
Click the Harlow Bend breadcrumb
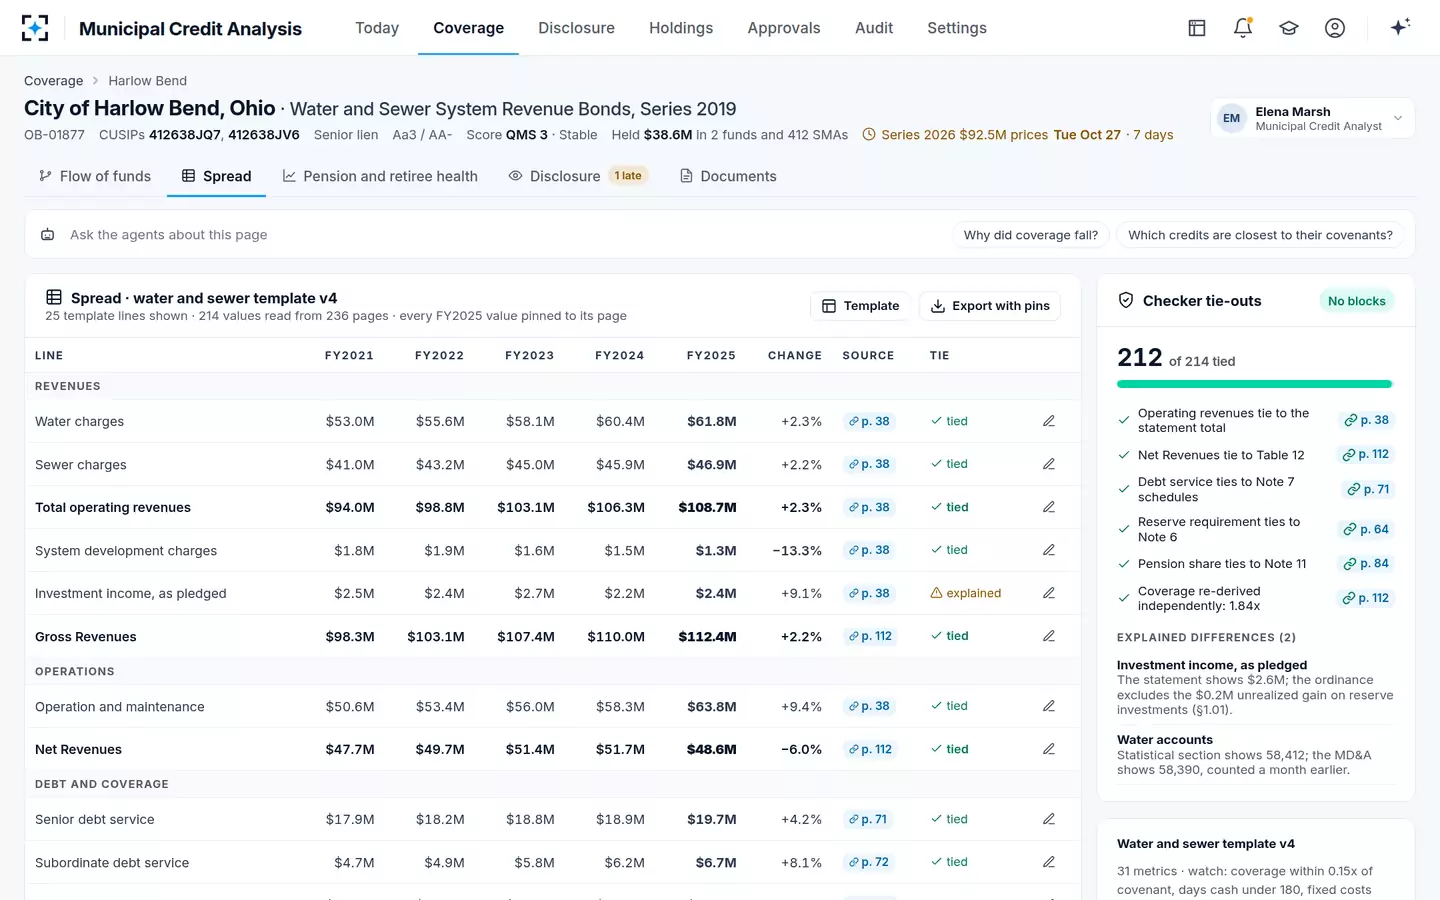tap(147, 81)
